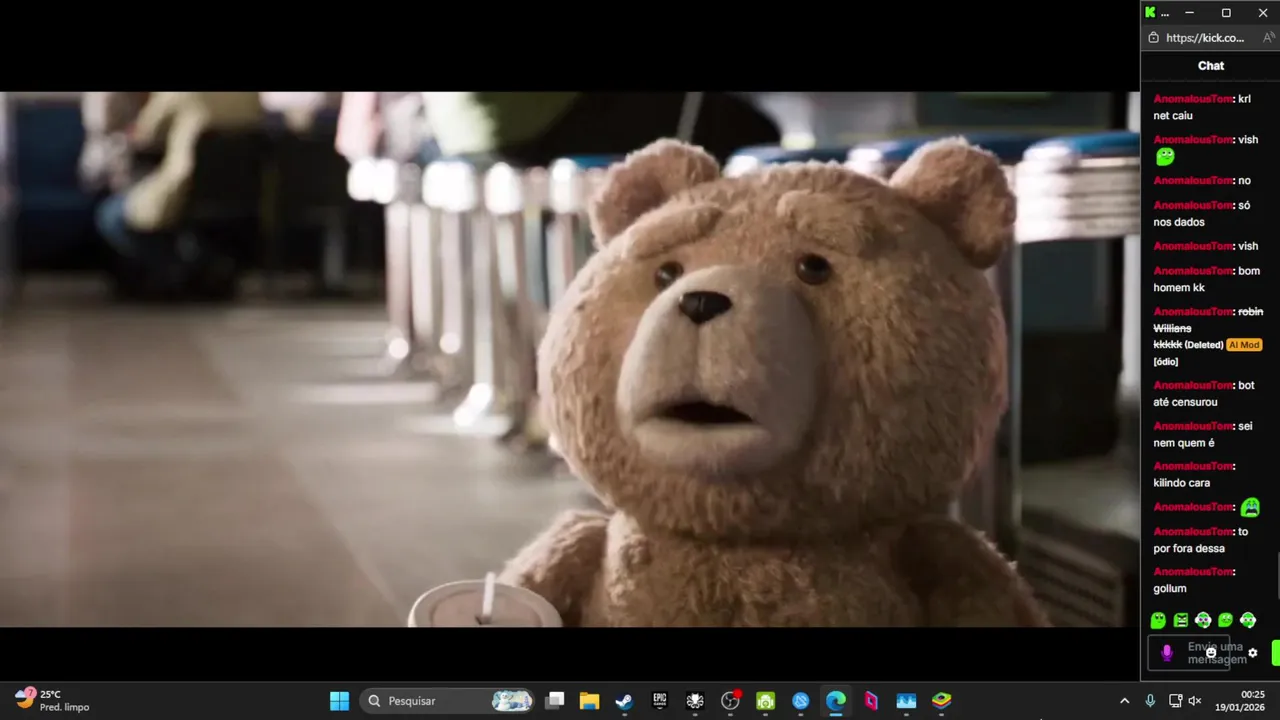1280x720 pixels.
Task: Click the green emote in the 'vish' message
Action: tap(1164, 157)
